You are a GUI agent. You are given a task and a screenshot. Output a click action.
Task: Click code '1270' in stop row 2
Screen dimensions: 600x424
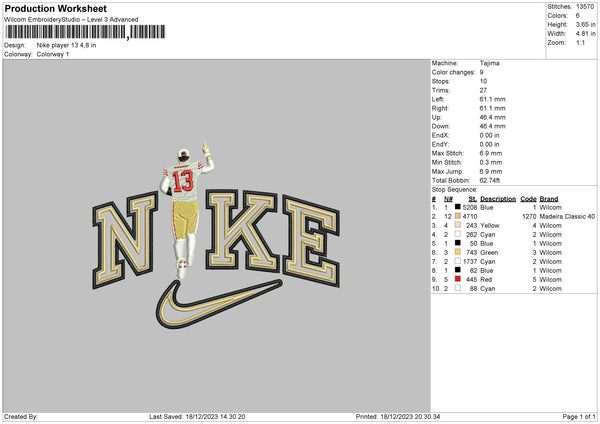[x=529, y=216]
